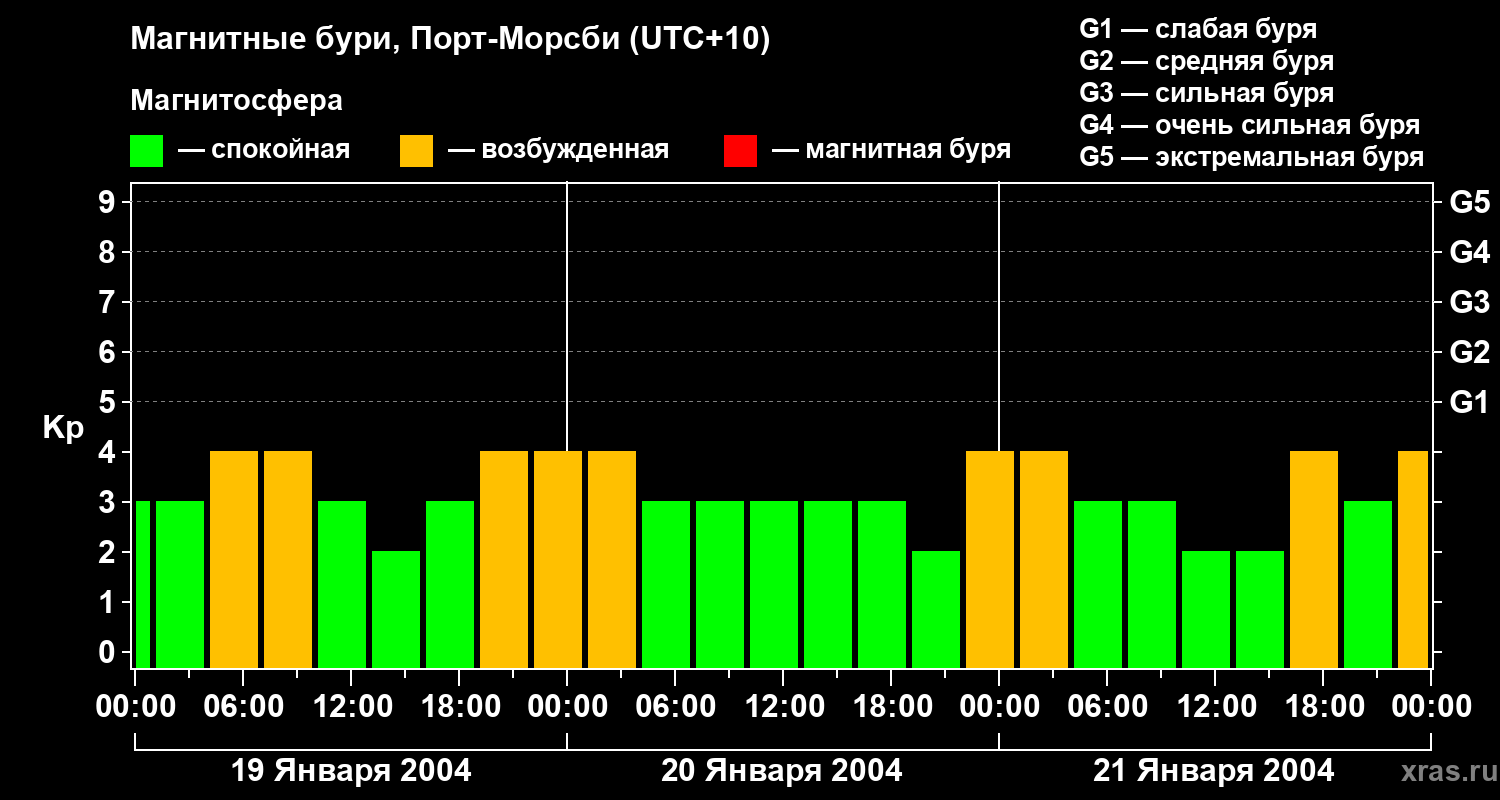This screenshot has height=800, width=1500.
Task: Select the 'G4 — очень сильная буря' legend line
Action: pyautogui.click(x=1249, y=125)
